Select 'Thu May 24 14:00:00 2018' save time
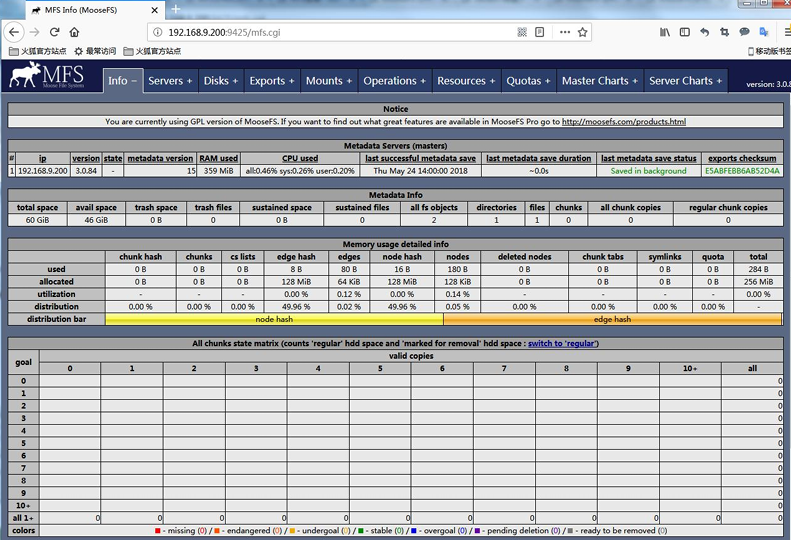Image resolution: width=791 pixels, height=540 pixels. click(x=420, y=171)
